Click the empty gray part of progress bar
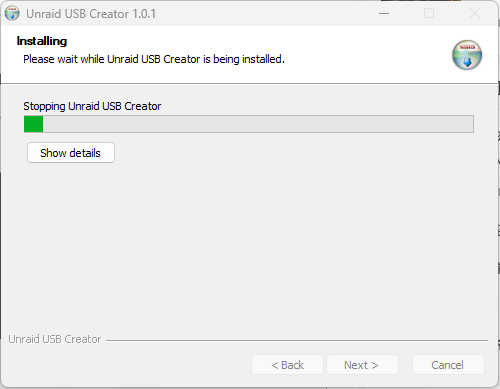The image size is (500, 389). pyautogui.click(x=258, y=124)
